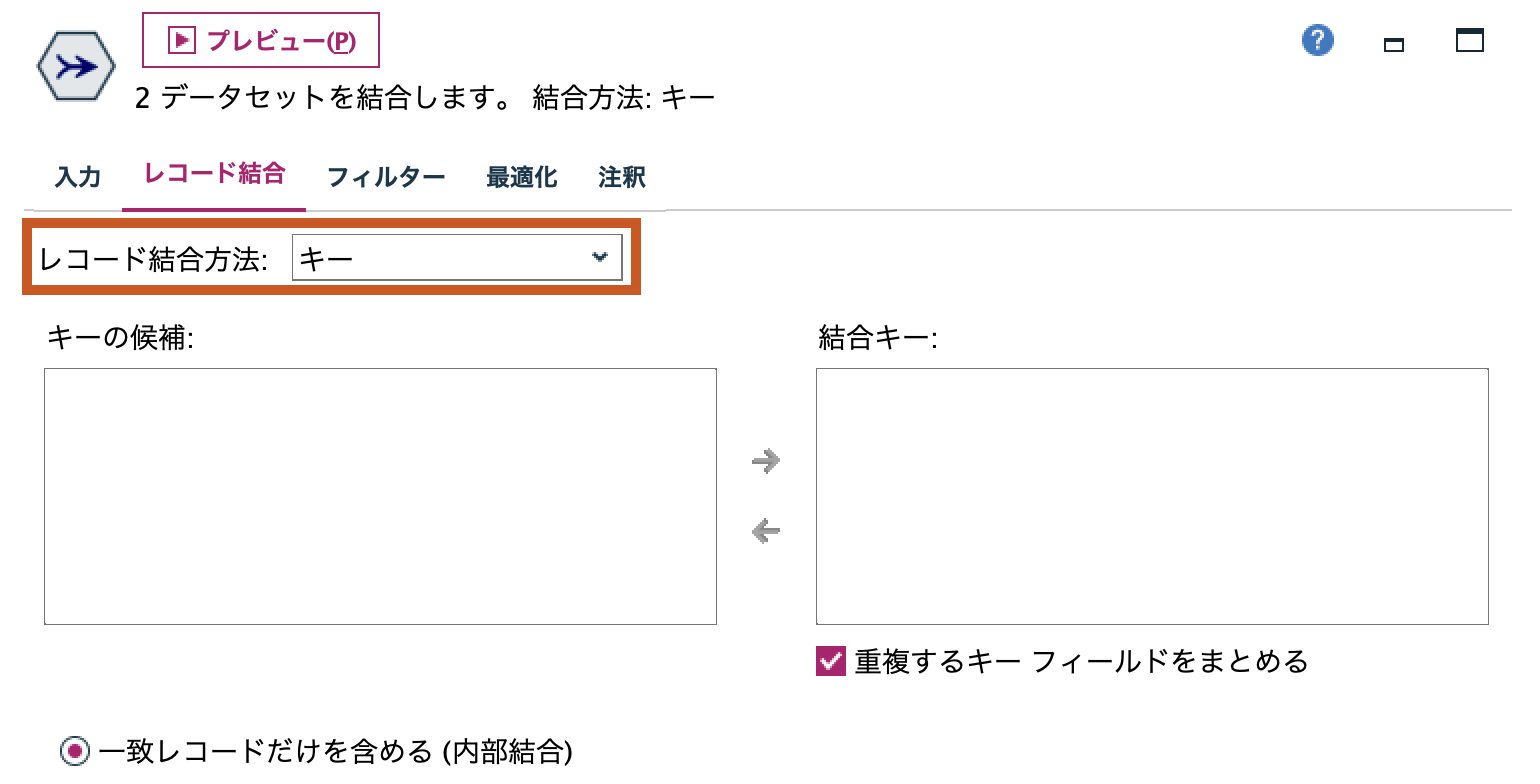Open the レコード結合方法 dropdown
Viewport: 1540px width, 784px height.
tap(457, 257)
